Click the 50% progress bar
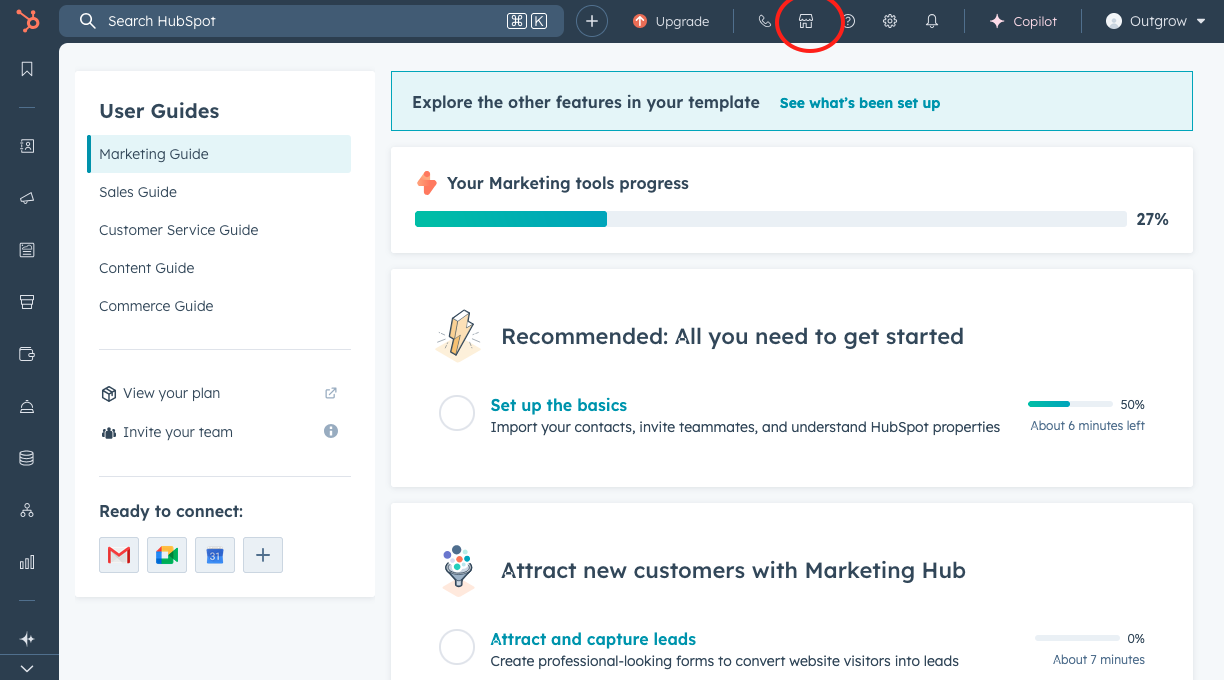 1070,404
